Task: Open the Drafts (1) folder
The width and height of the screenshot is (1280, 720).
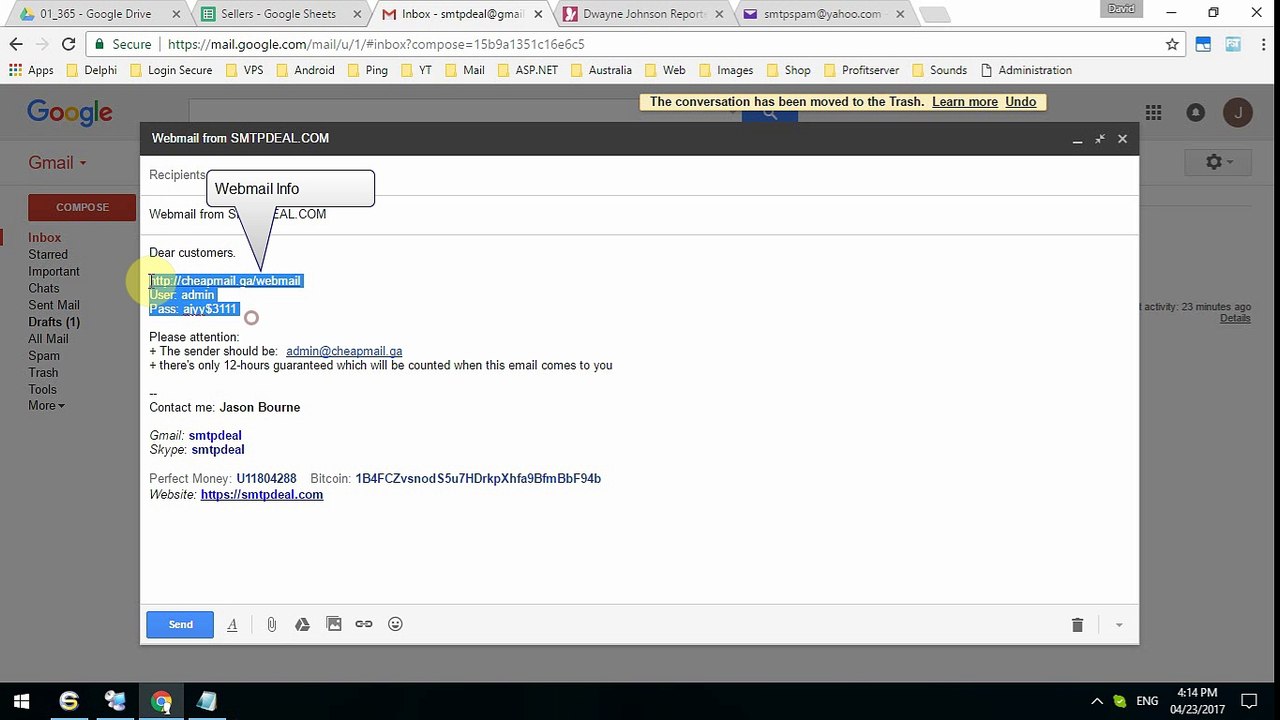Action: pos(54,322)
